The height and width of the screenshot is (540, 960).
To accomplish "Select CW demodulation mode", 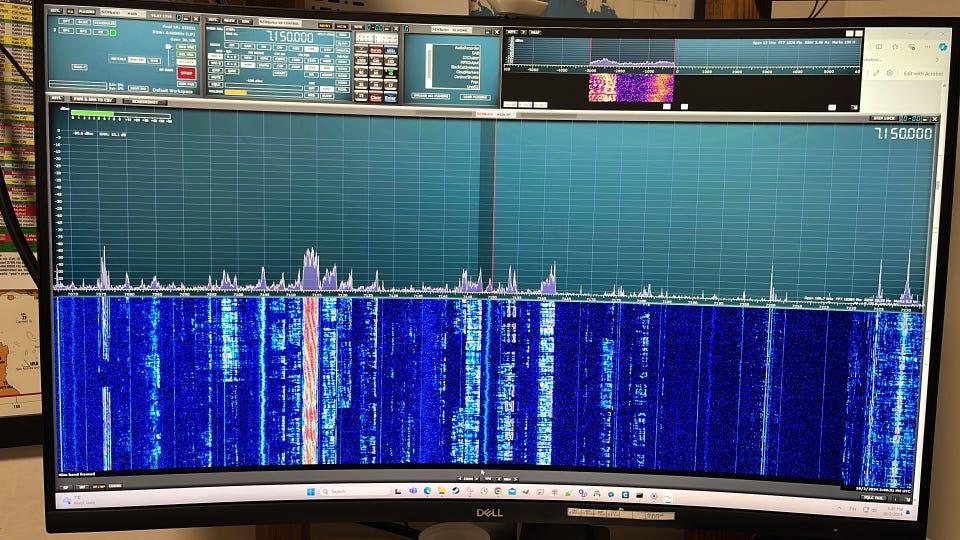I will (280, 48).
